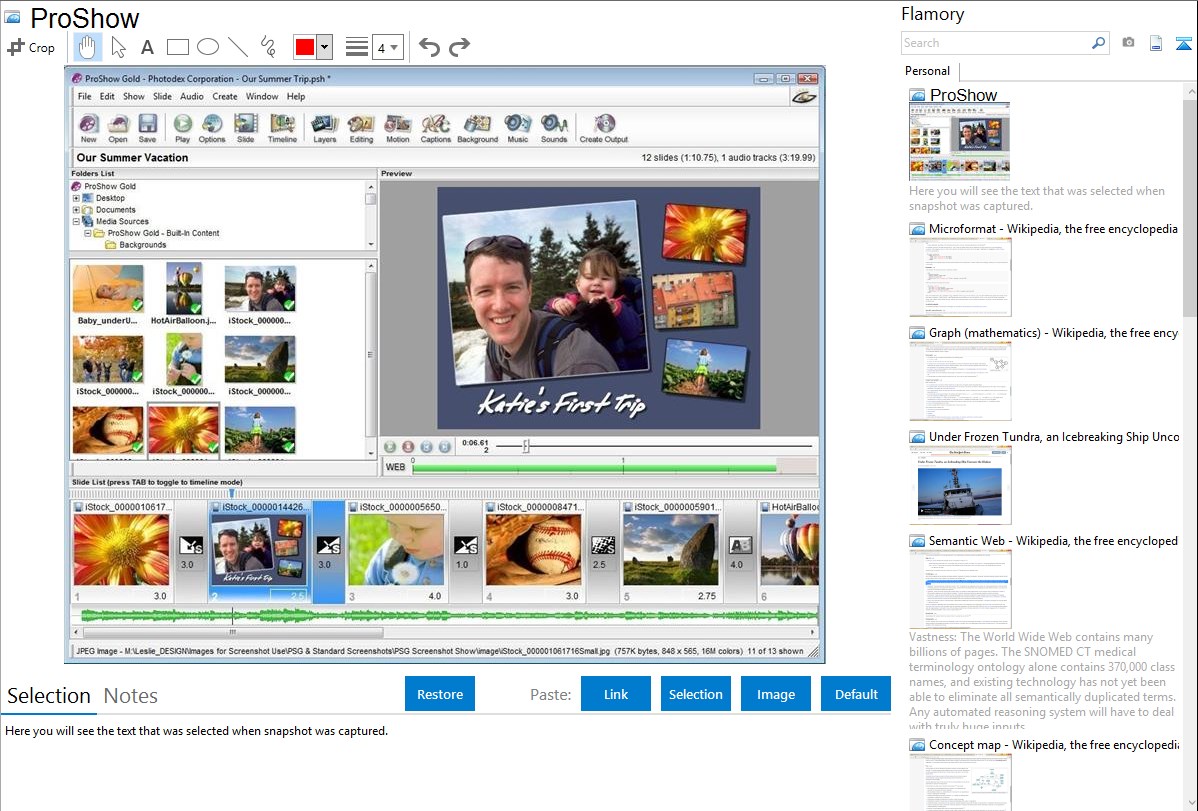Collapse the Media Sources tree node
1198x811 pixels.
point(76,222)
